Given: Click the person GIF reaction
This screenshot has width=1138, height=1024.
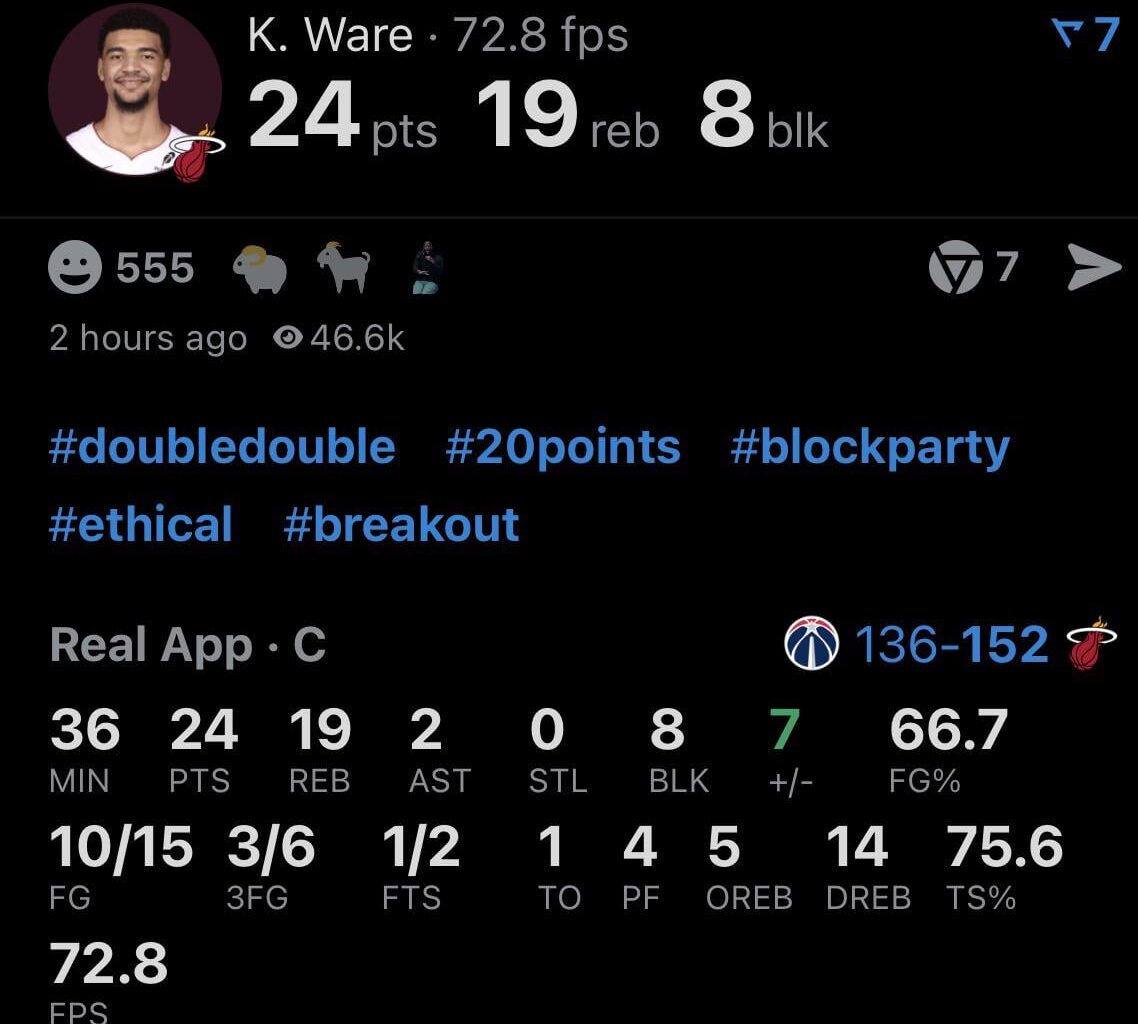Looking at the screenshot, I should click(x=425, y=268).
